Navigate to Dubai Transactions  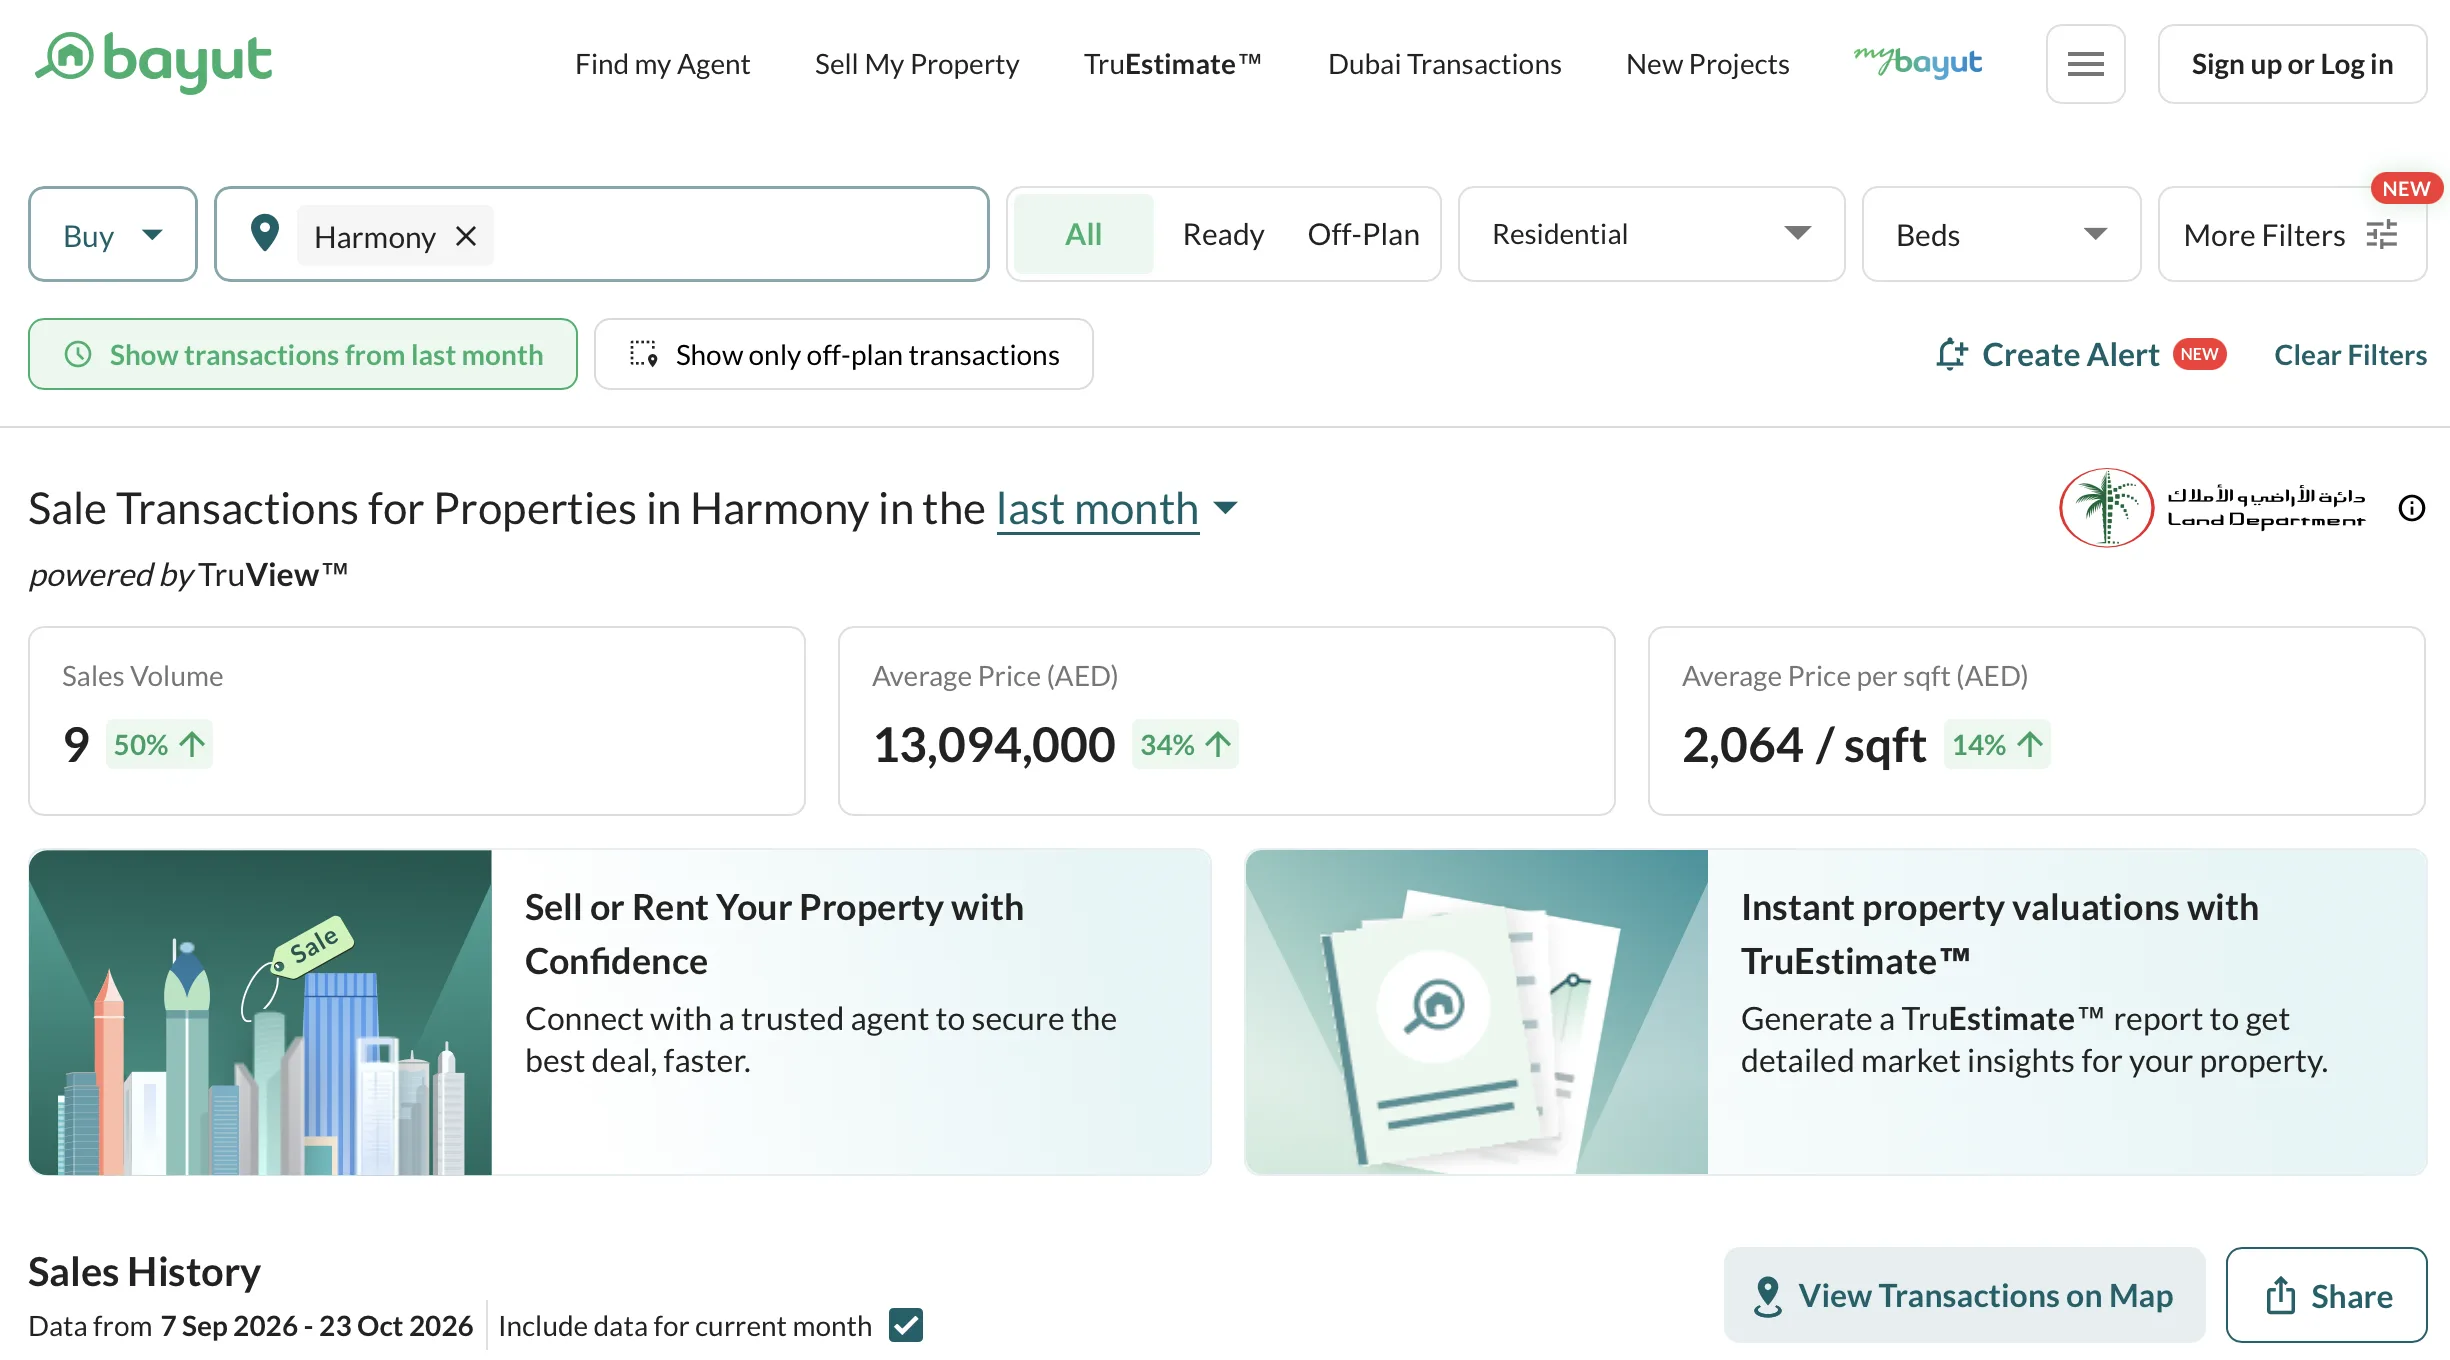point(1444,64)
